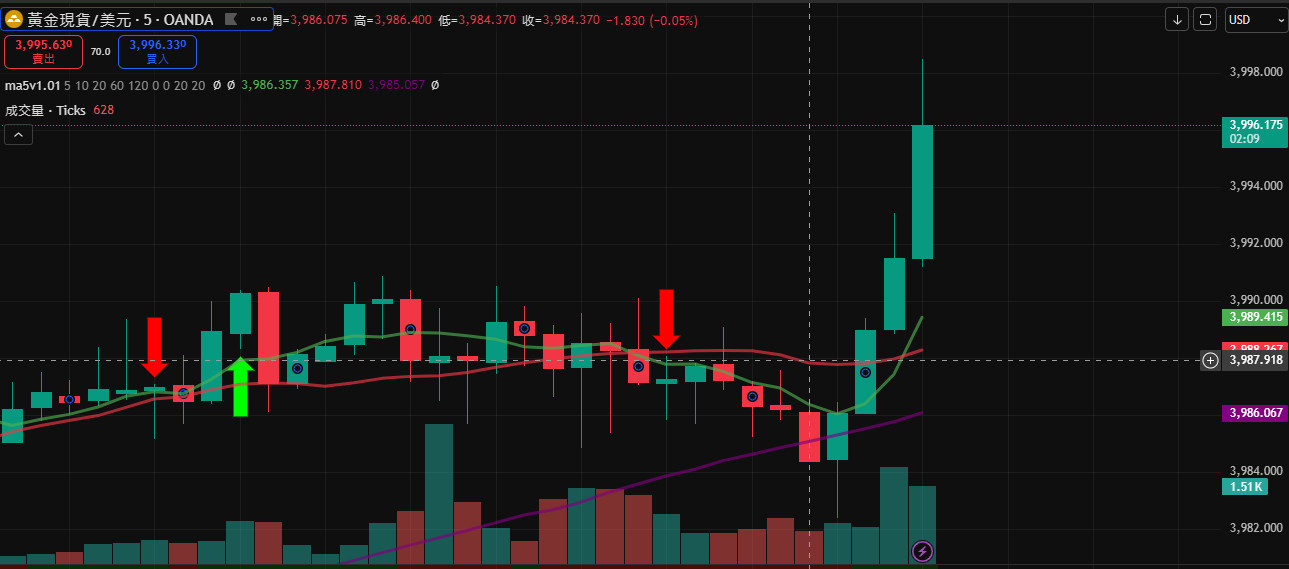Click the green MA value 3,986.357
This screenshot has height=569, width=1289.
(270, 86)
